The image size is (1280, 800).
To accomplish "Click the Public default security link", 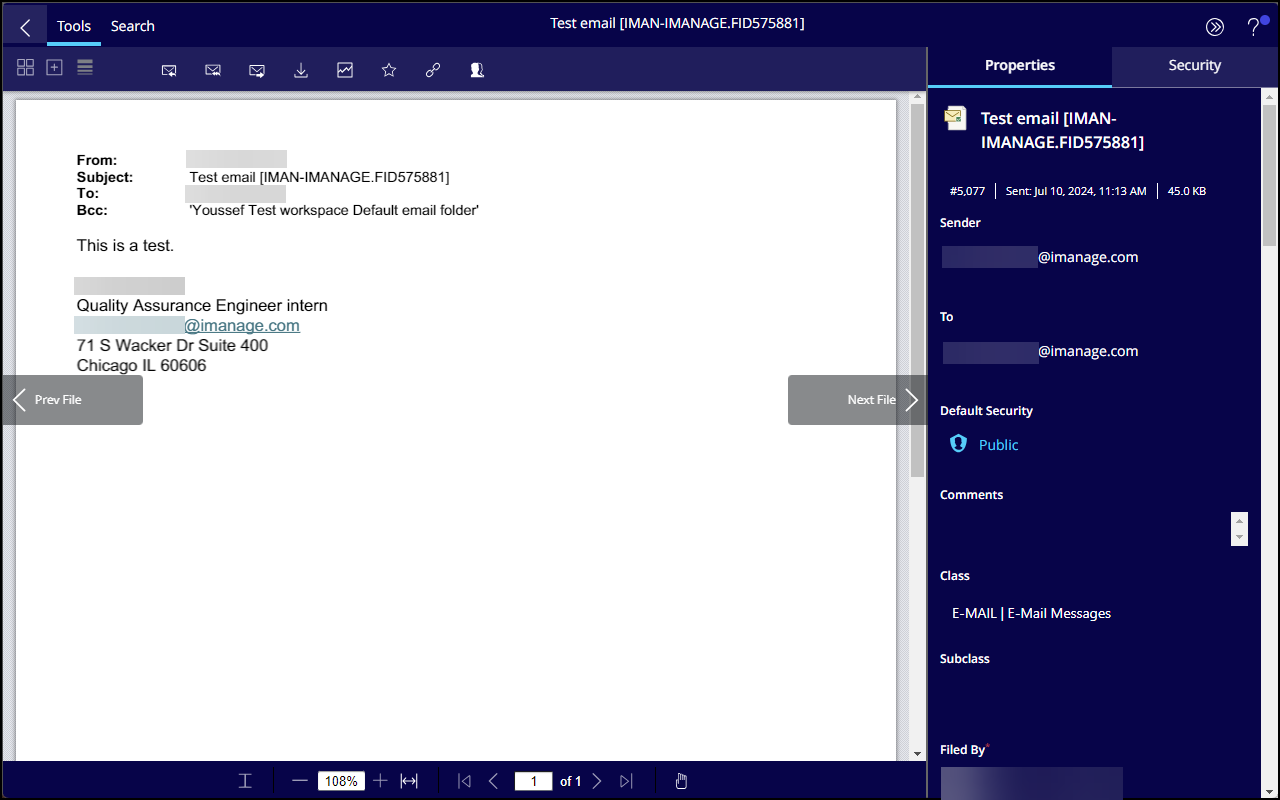I will (998, 445).
